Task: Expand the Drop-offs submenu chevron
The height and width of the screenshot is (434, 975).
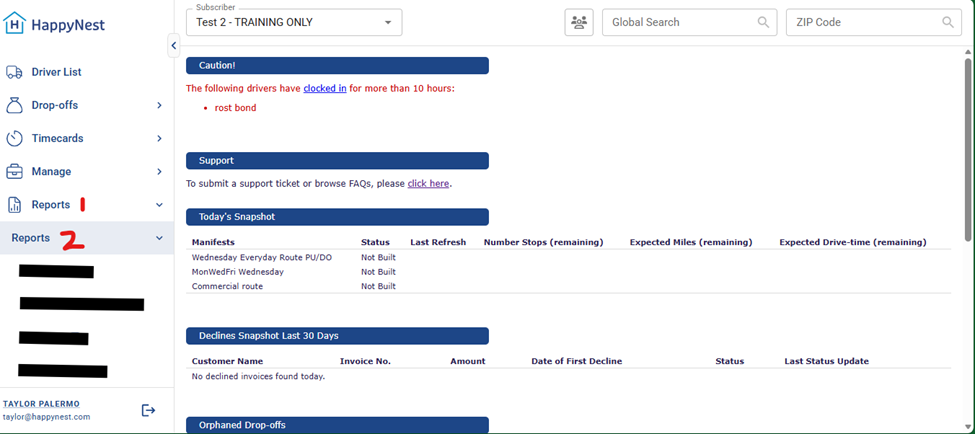Action: (x=159, y=105)
